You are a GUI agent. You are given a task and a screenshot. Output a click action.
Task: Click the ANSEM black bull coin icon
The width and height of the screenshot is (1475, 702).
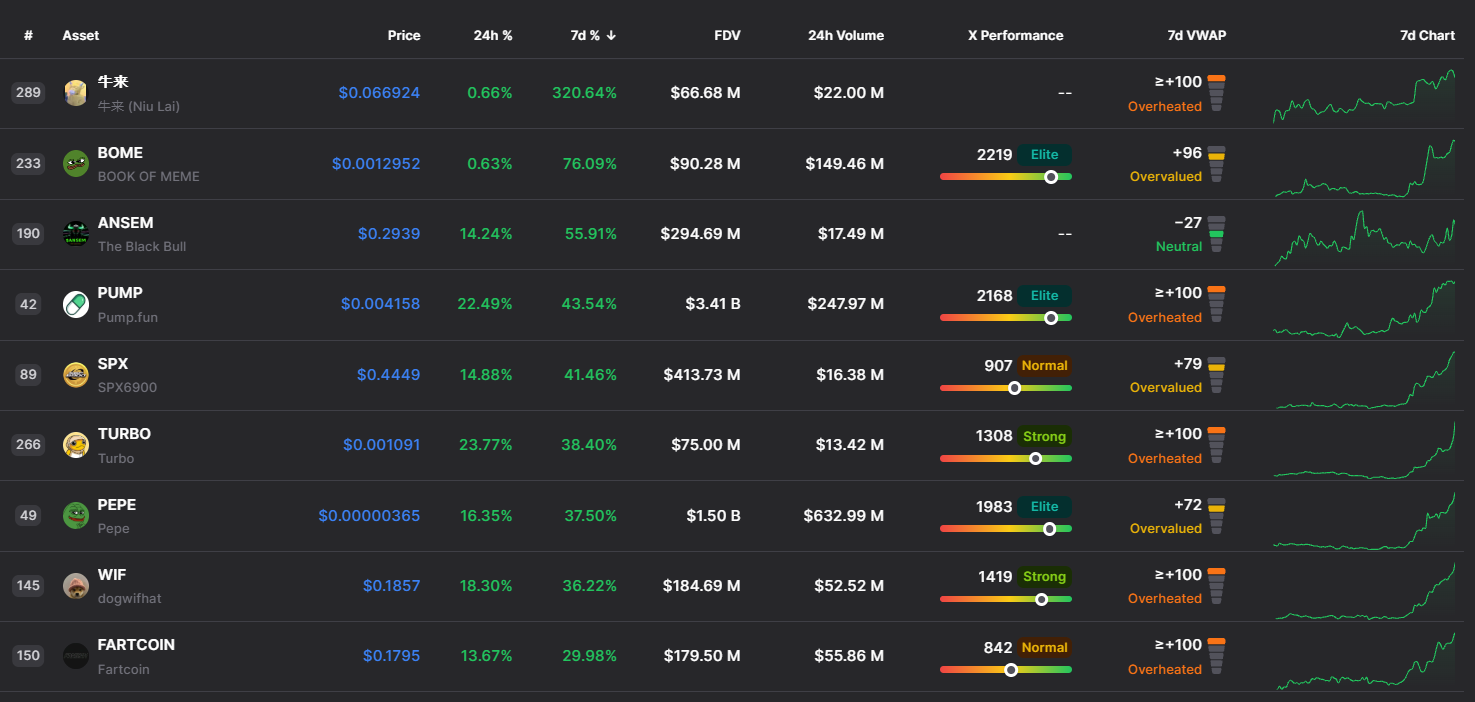(76, 234)
